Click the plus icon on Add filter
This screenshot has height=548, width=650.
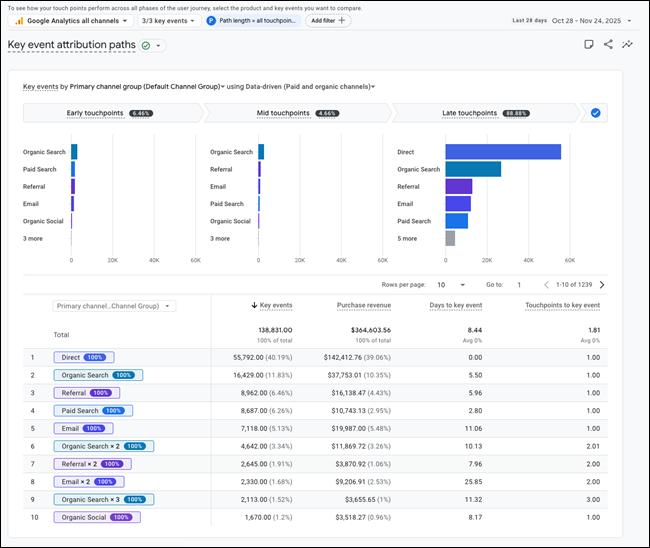(342, 20)
